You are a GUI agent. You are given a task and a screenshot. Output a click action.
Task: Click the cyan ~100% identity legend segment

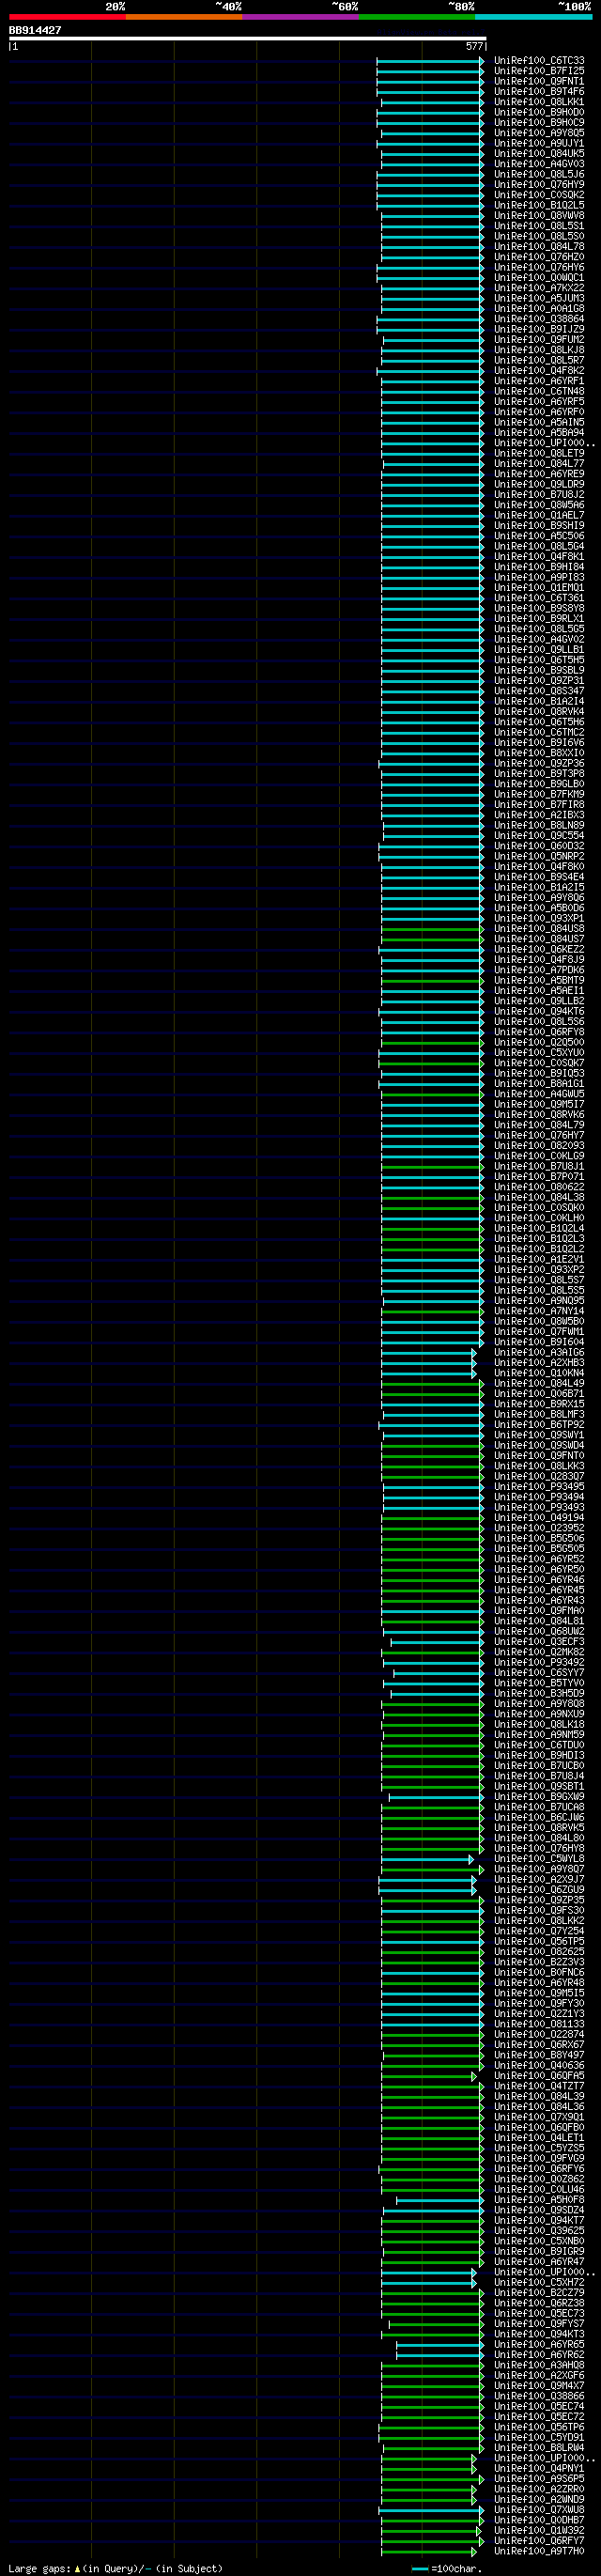click(533, 17)
